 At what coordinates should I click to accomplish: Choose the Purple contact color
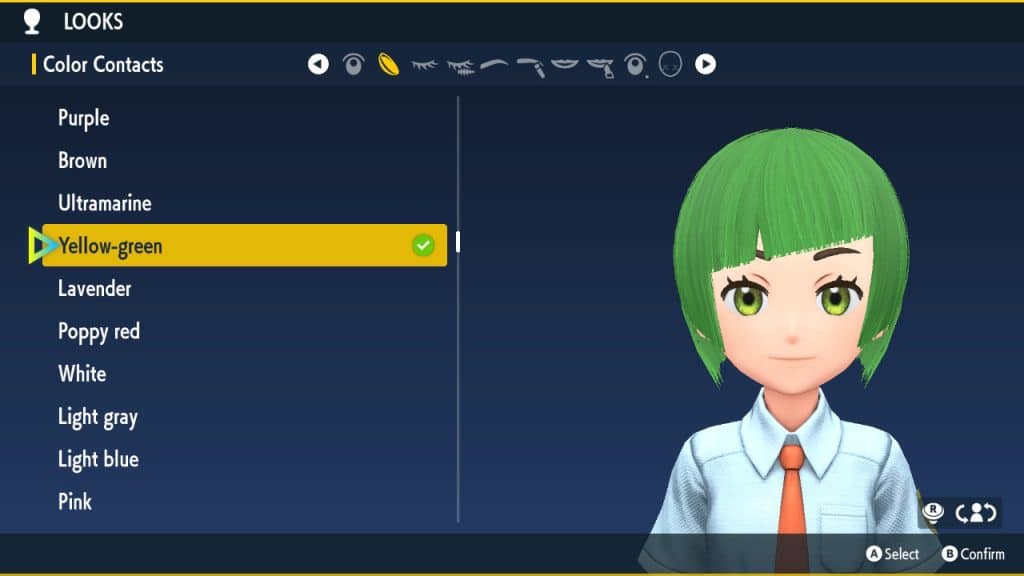point(84,118)
